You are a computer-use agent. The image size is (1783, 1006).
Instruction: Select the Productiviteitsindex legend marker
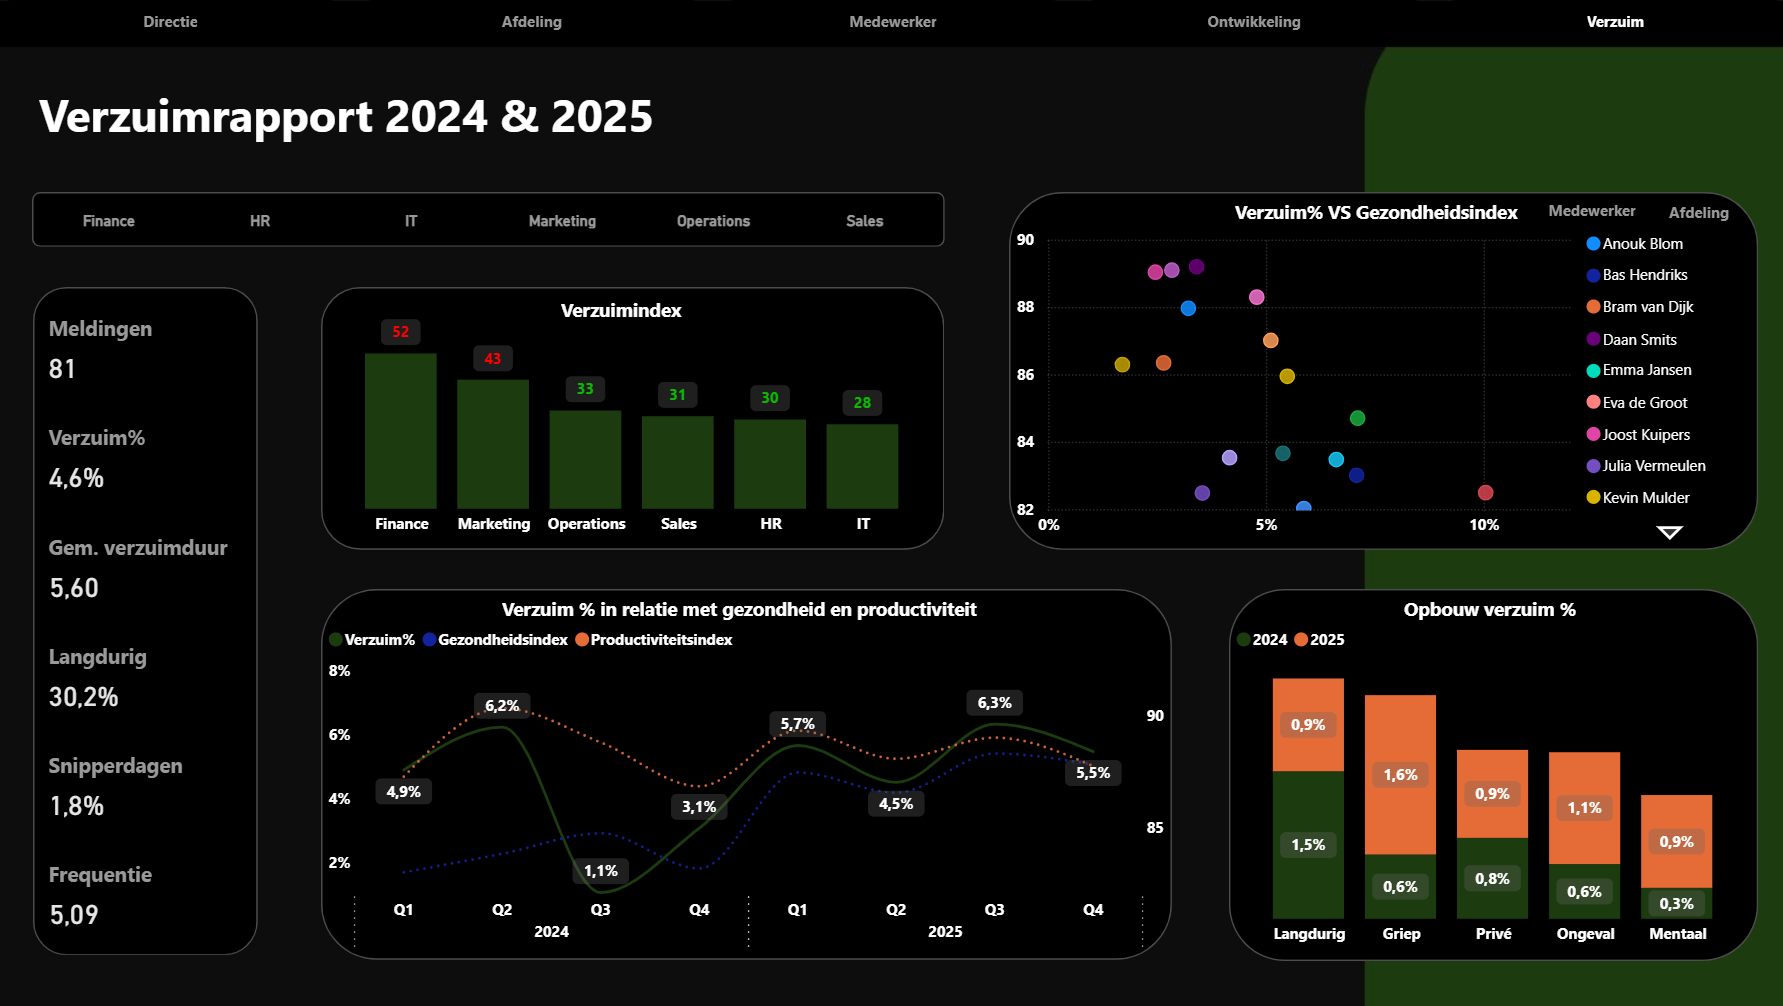(582, 640)
